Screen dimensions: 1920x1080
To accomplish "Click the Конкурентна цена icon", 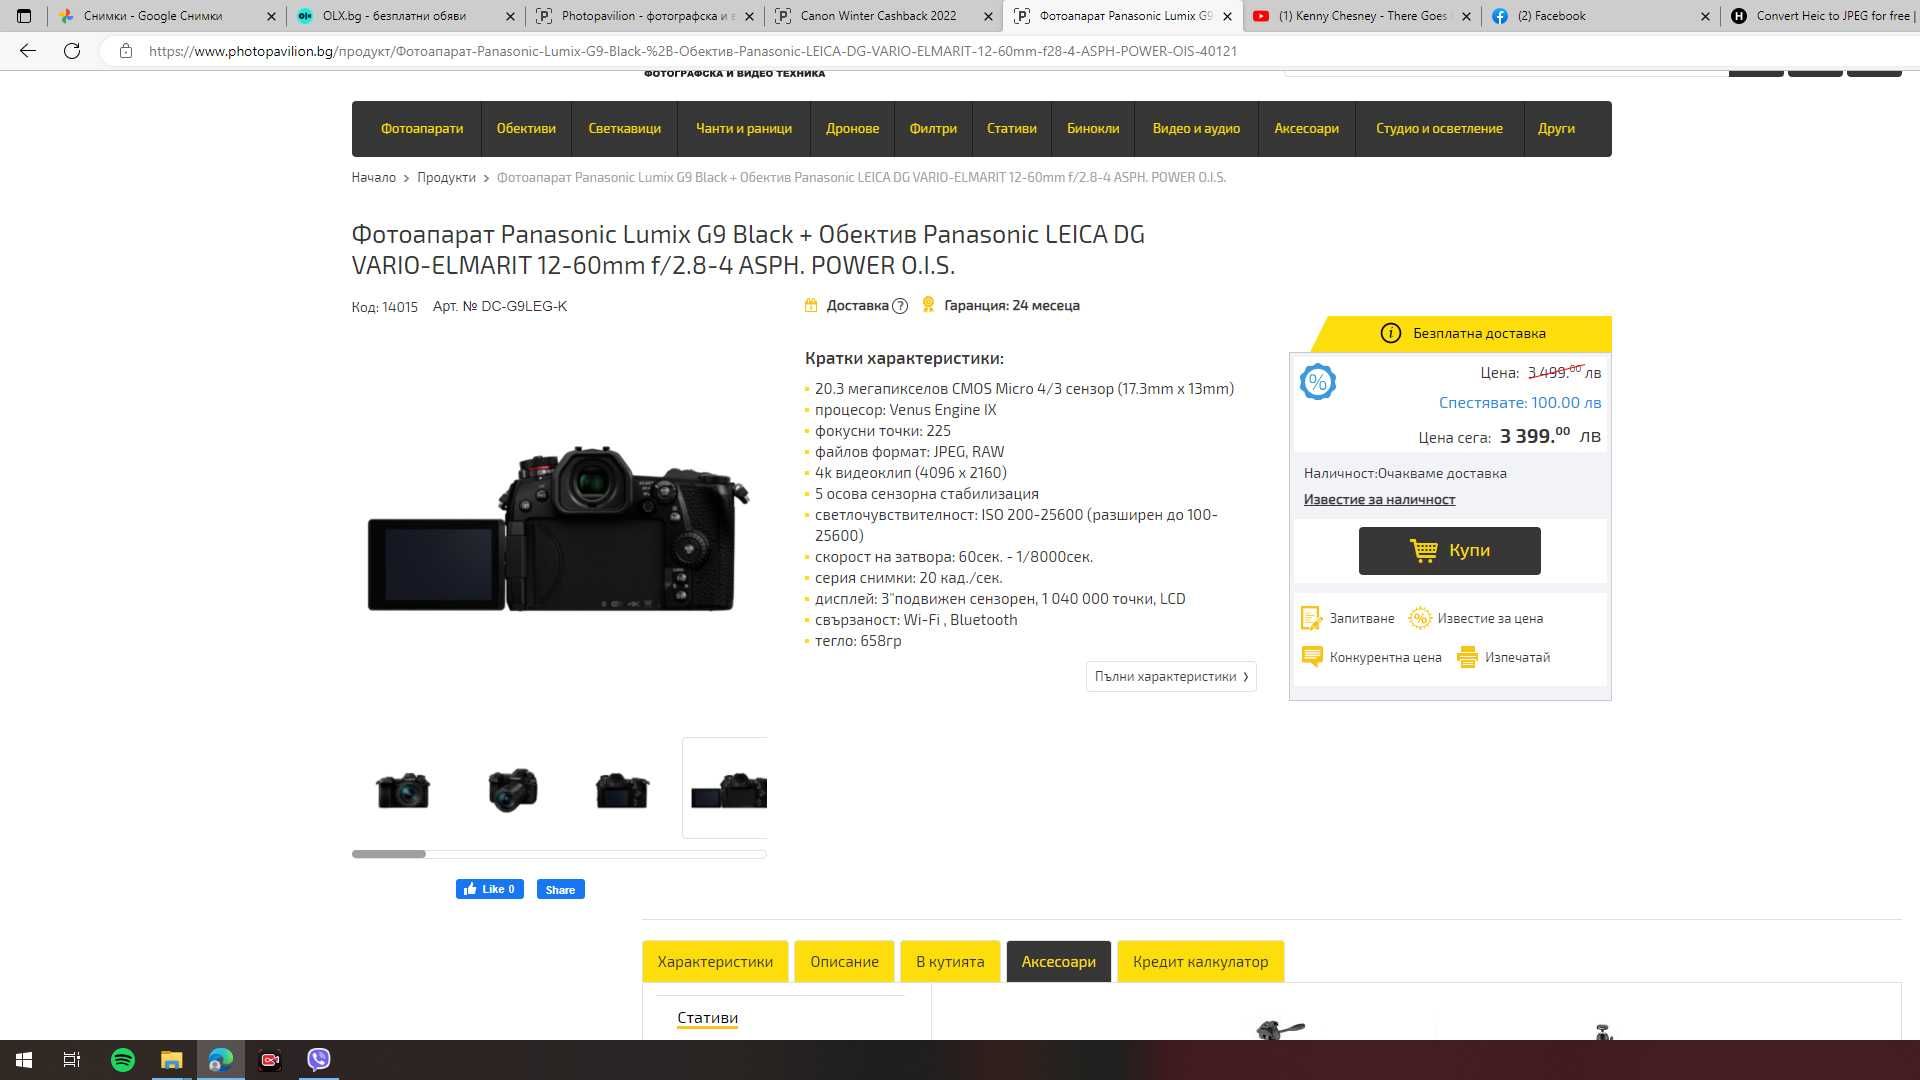I will (x=1311, y=657).
